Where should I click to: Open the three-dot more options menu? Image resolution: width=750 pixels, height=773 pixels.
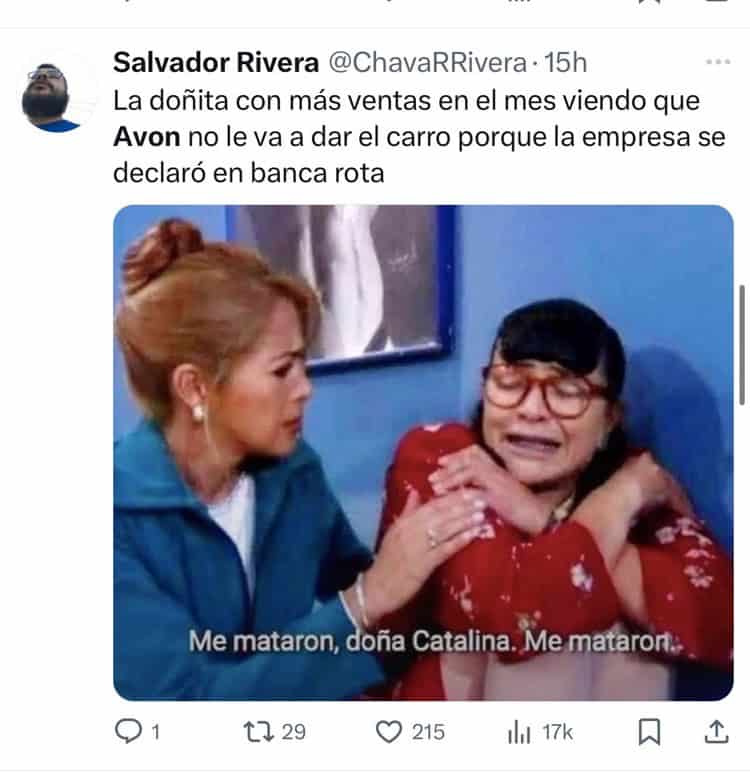pos(717,62)
